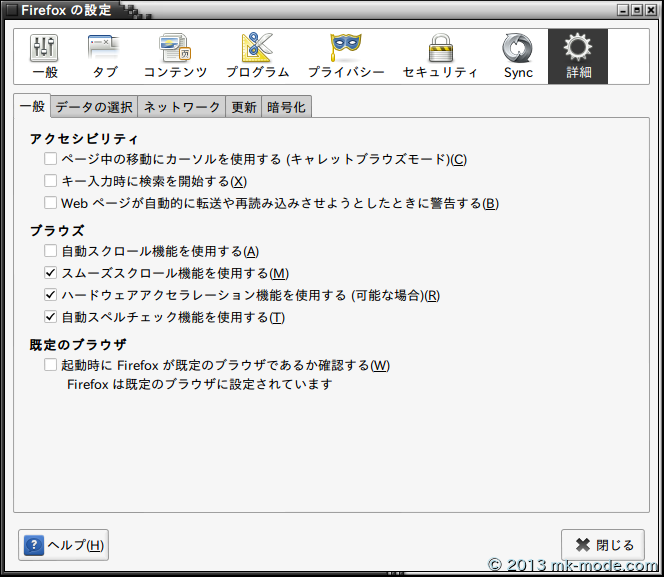Switch to the ネットワーク sub-tab
This screenshot has width=664, height=577.
click(181, 107)
